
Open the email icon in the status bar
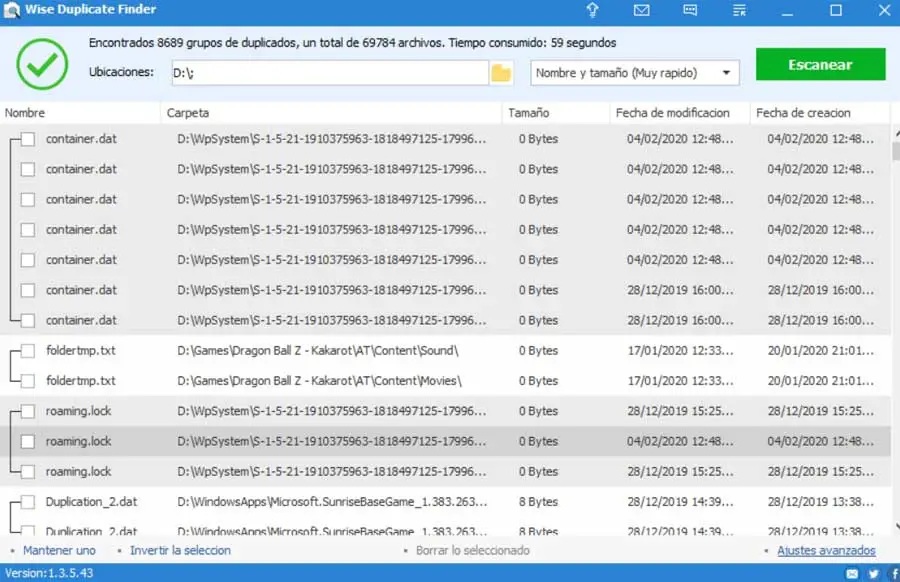[x=852, y=573]
